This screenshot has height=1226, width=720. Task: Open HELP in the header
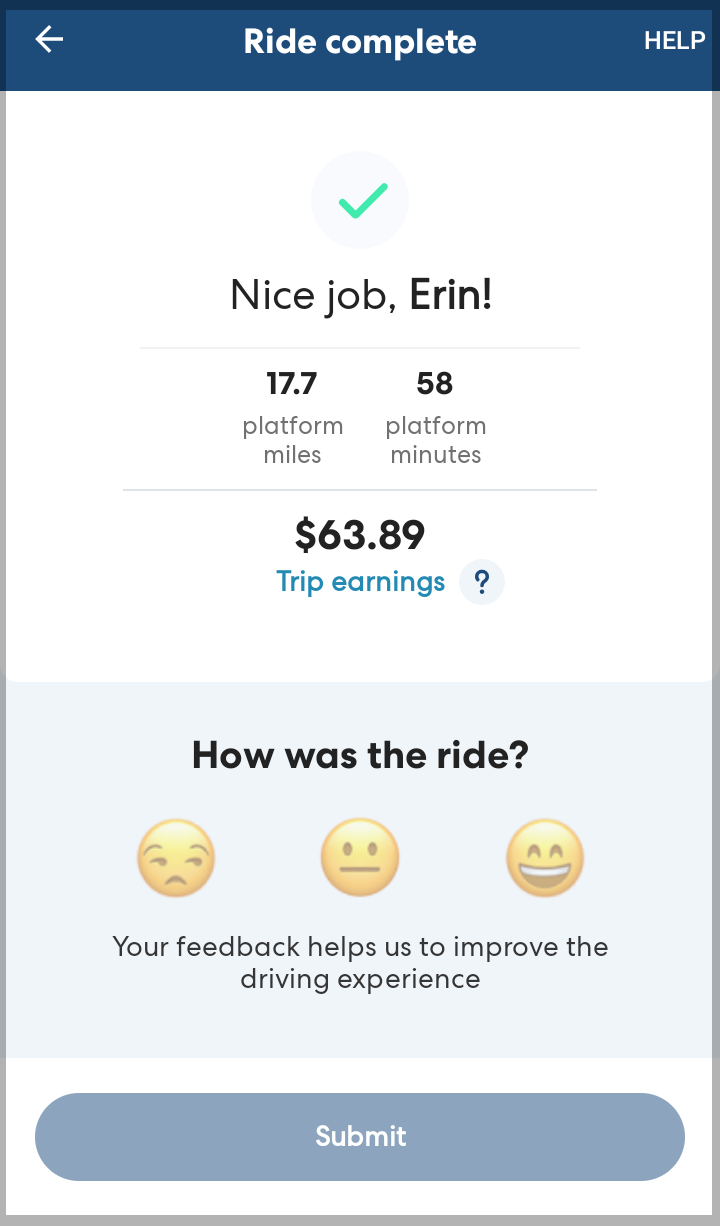675,41
